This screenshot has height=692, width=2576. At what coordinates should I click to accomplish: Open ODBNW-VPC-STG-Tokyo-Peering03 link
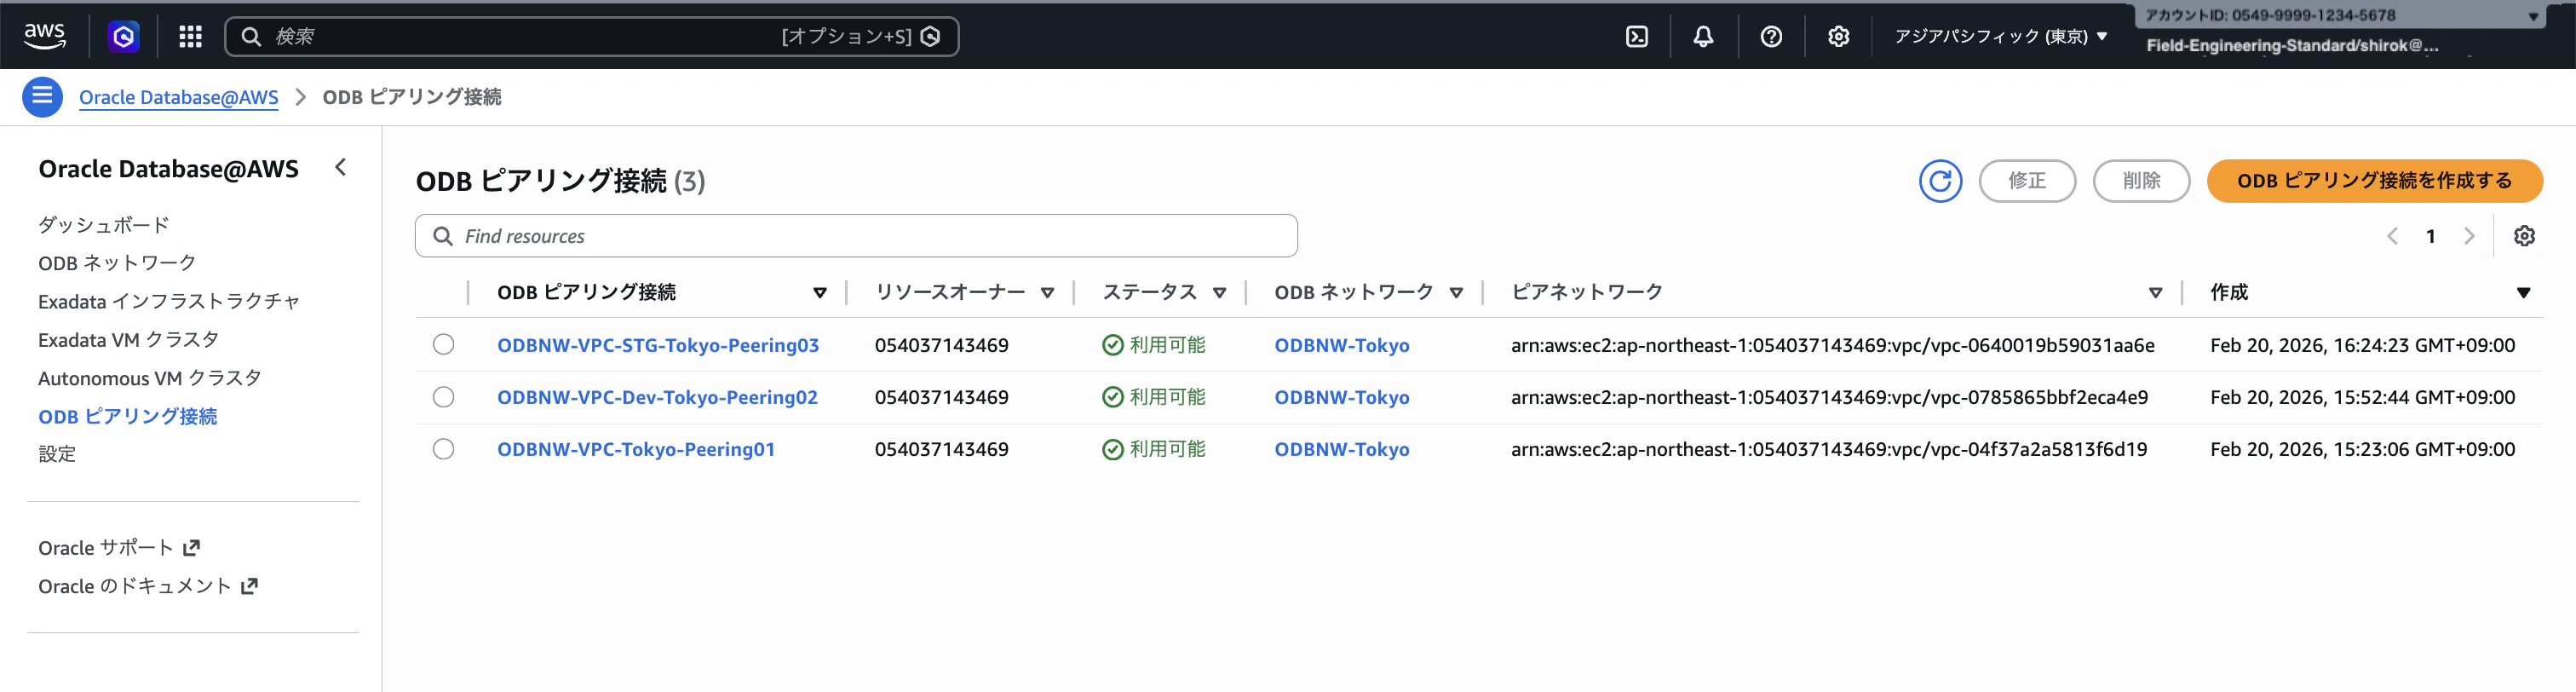point(658,345)
